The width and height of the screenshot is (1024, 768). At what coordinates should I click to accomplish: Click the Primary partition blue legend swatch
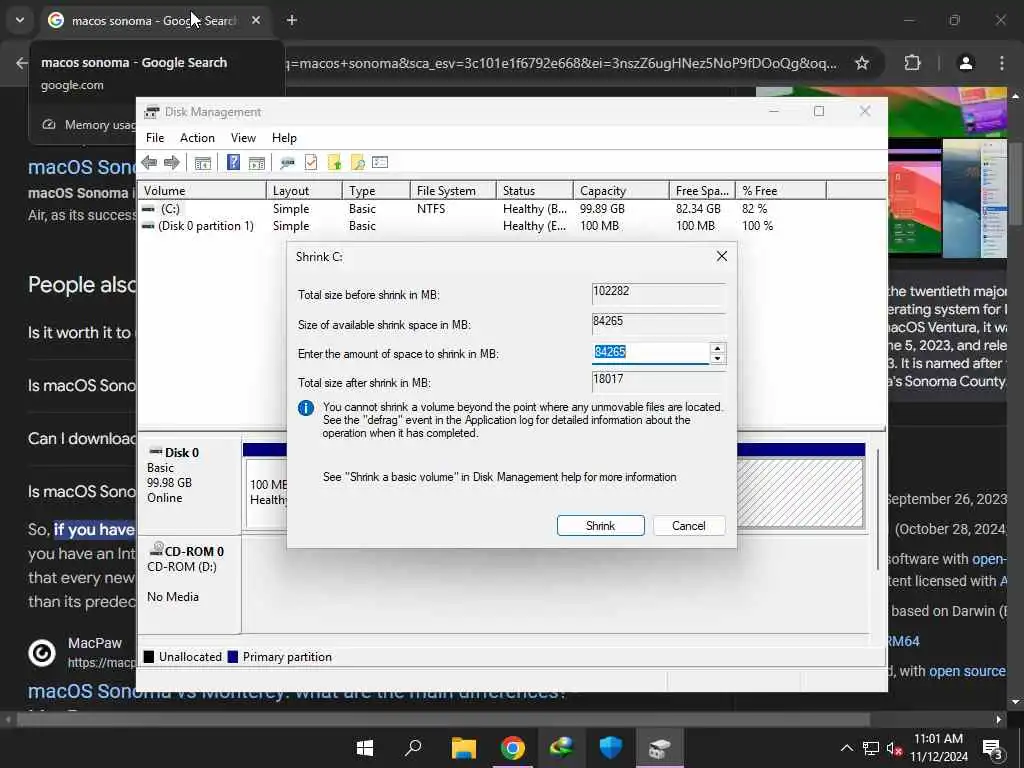232,657
